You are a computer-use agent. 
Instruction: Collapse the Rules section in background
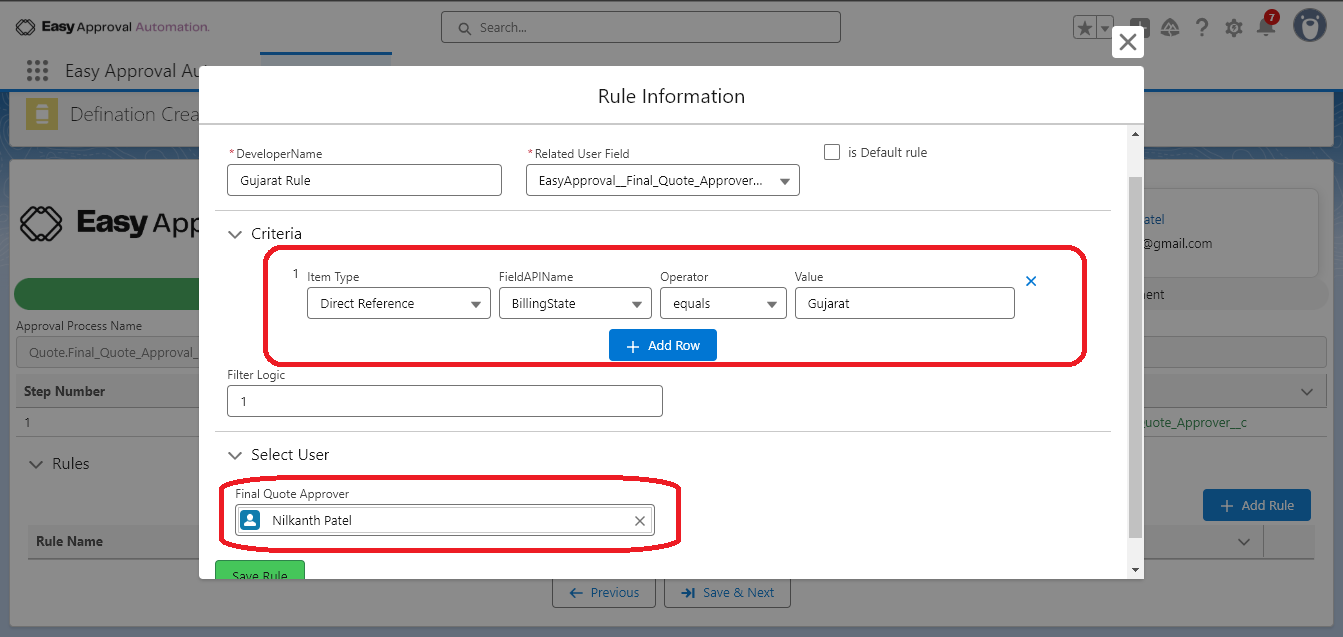point(37,464)
